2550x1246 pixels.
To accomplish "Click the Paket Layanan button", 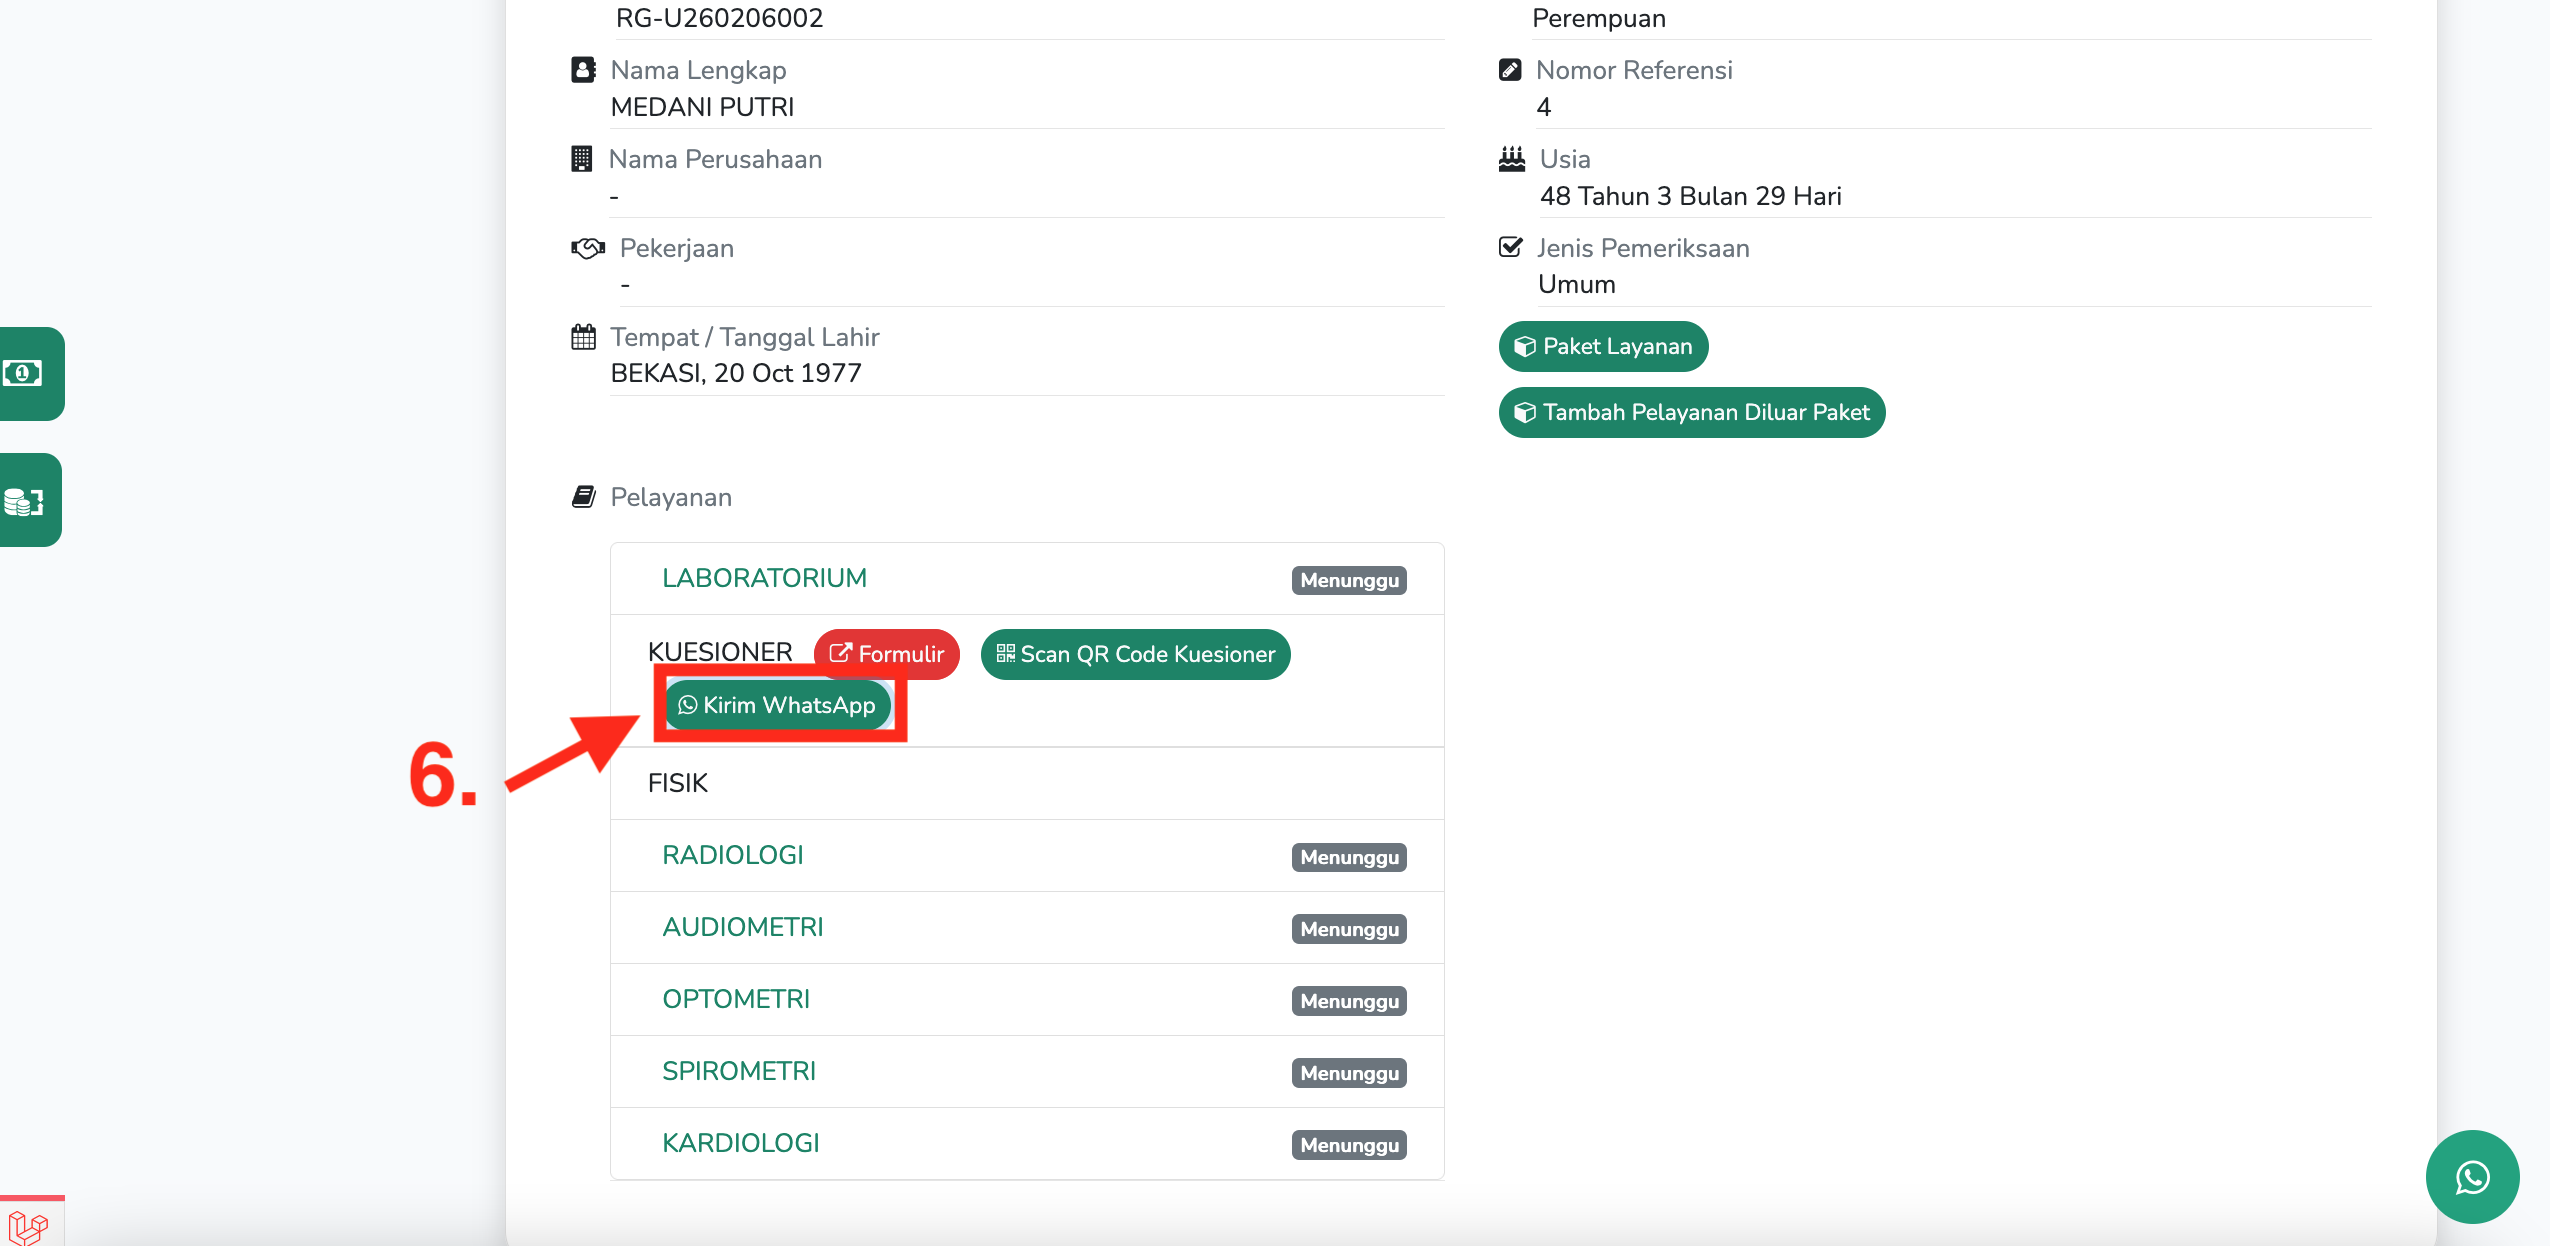I will pos(1603,346).
